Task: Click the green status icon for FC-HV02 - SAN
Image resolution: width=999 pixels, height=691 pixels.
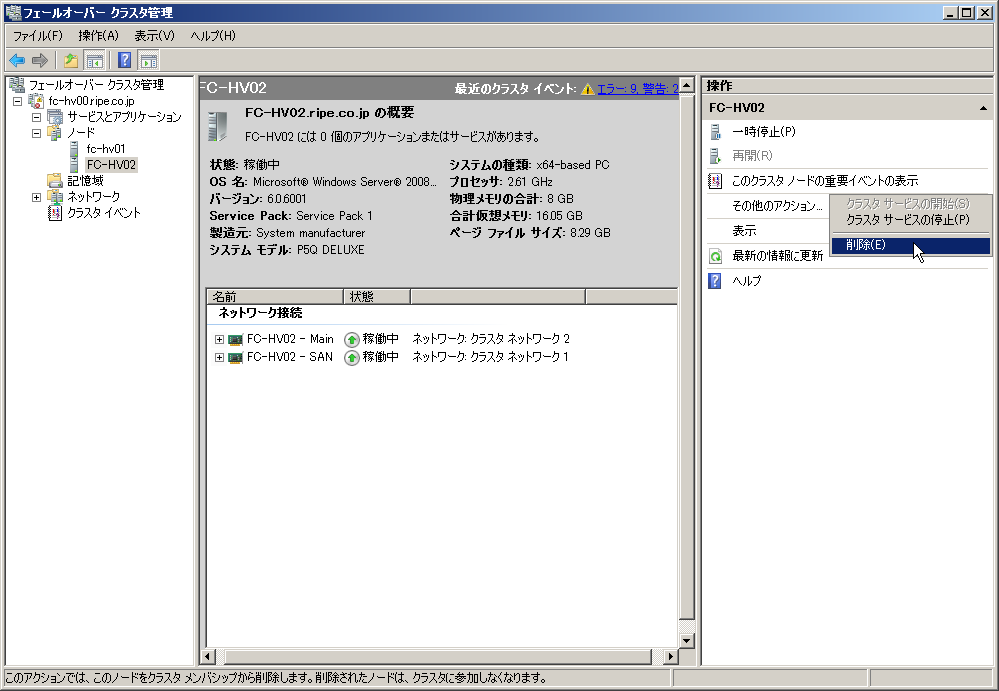Action: click(352, 358)
